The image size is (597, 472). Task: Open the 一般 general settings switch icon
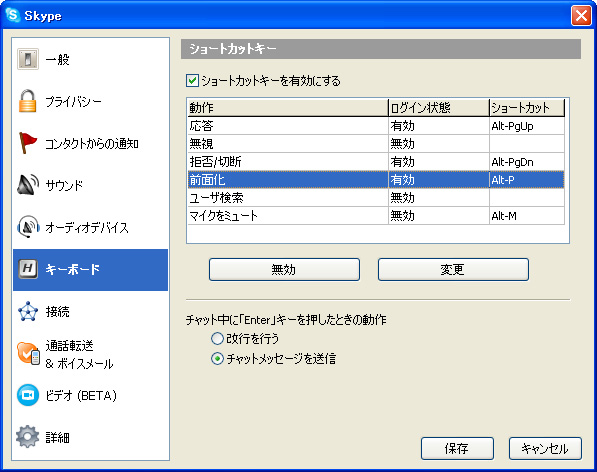click(28, 59)
